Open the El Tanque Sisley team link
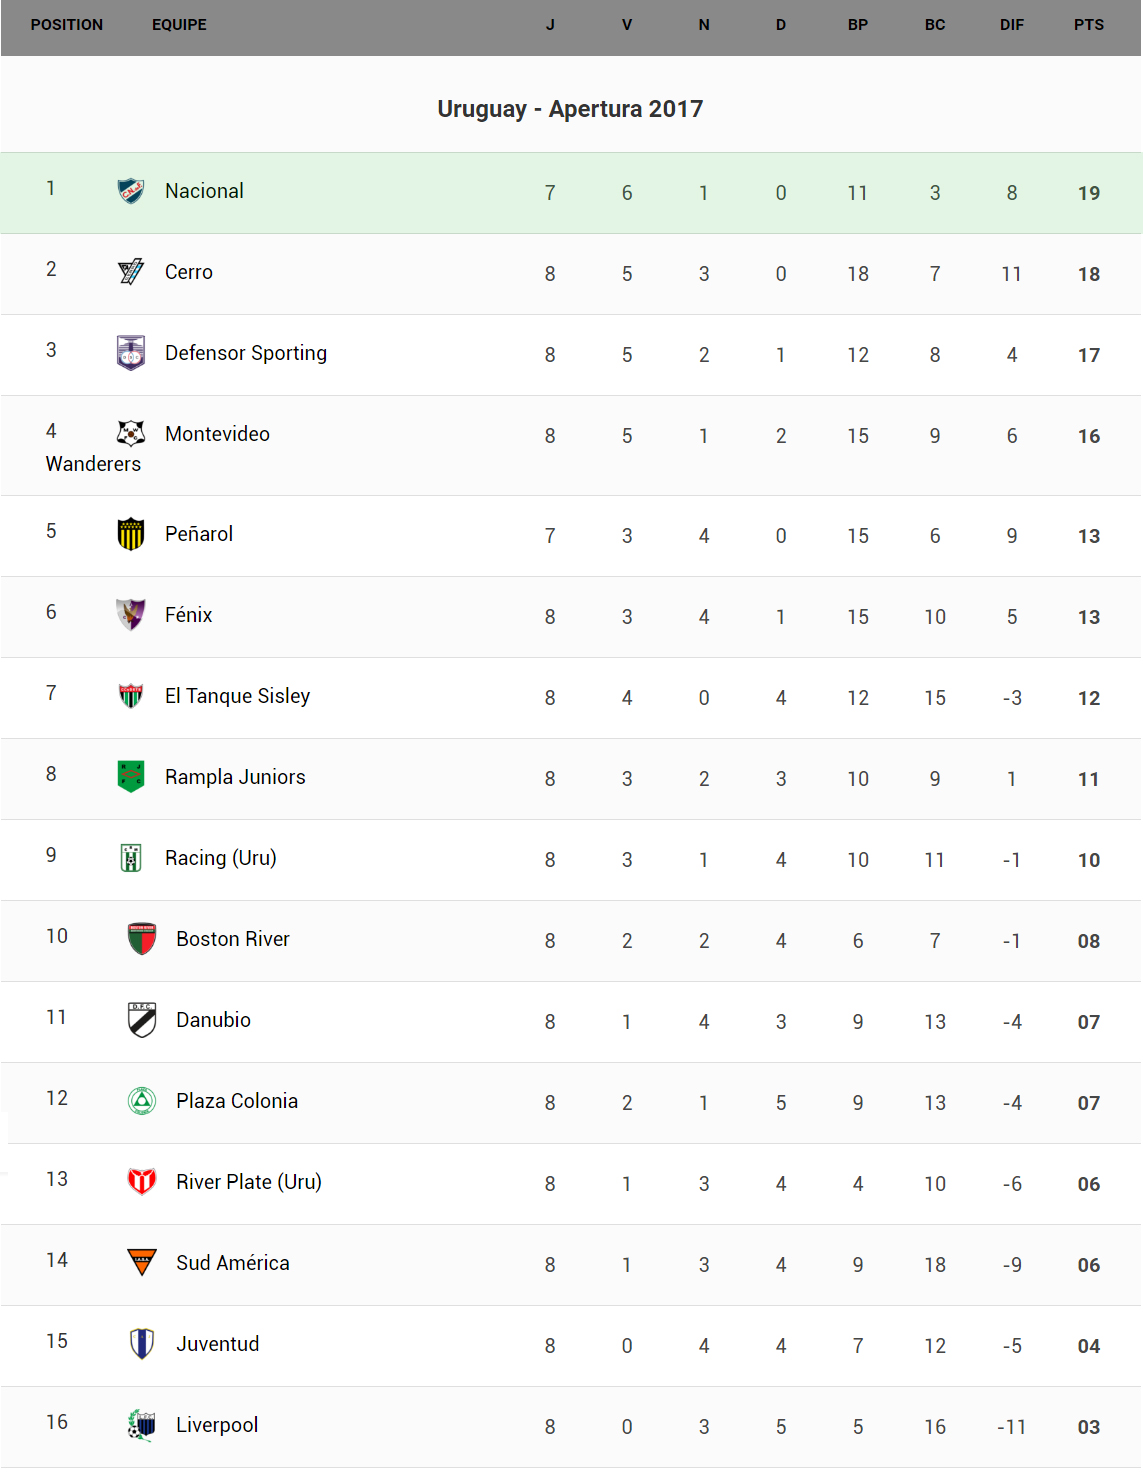 tap(237, 696)
